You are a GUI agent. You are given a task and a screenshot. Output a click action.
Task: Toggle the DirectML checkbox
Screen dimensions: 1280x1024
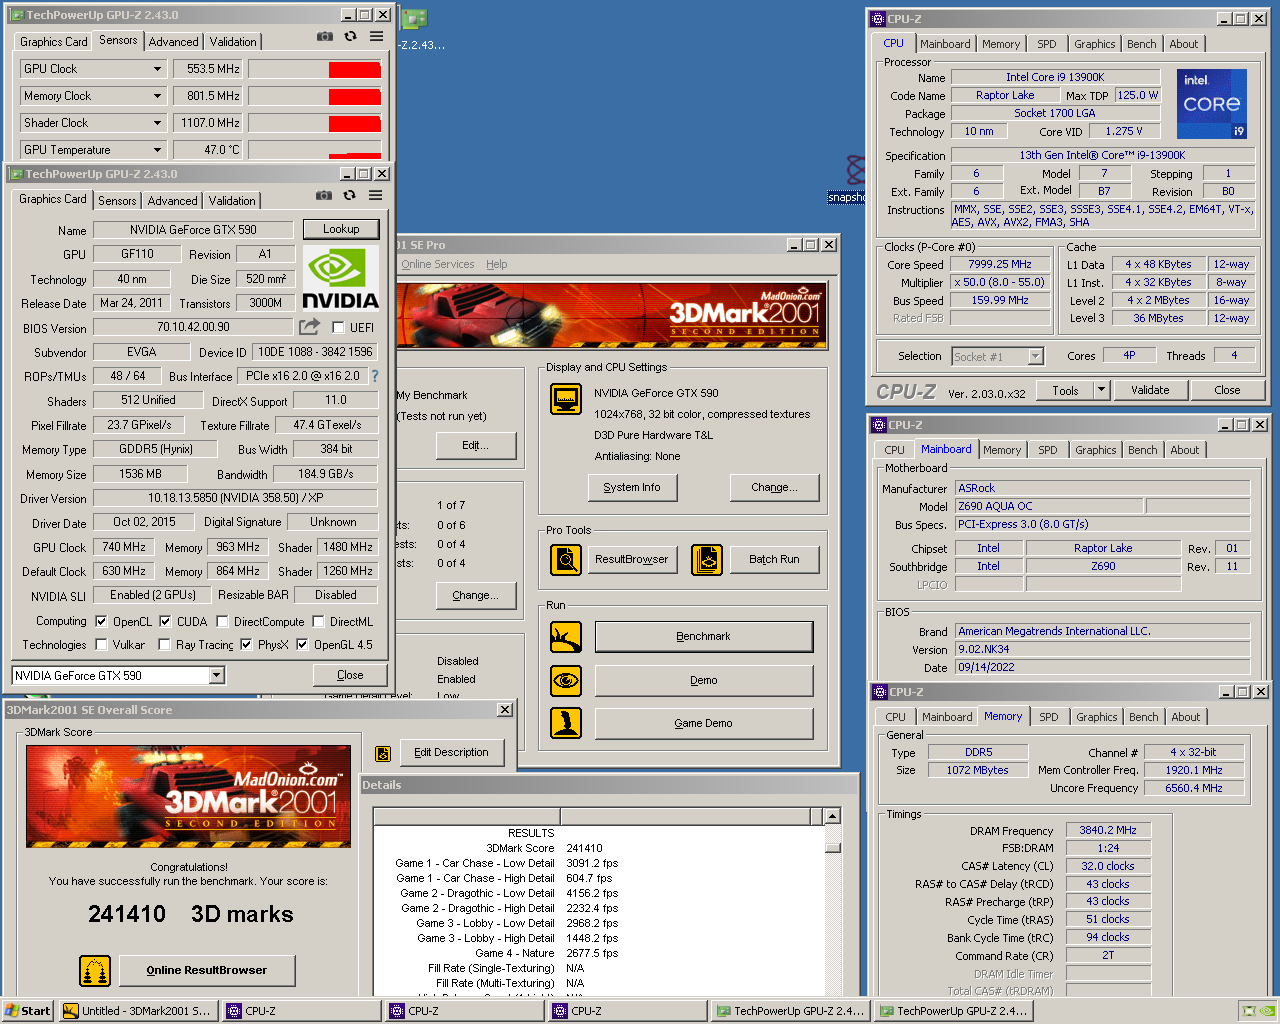pos(318,621)
